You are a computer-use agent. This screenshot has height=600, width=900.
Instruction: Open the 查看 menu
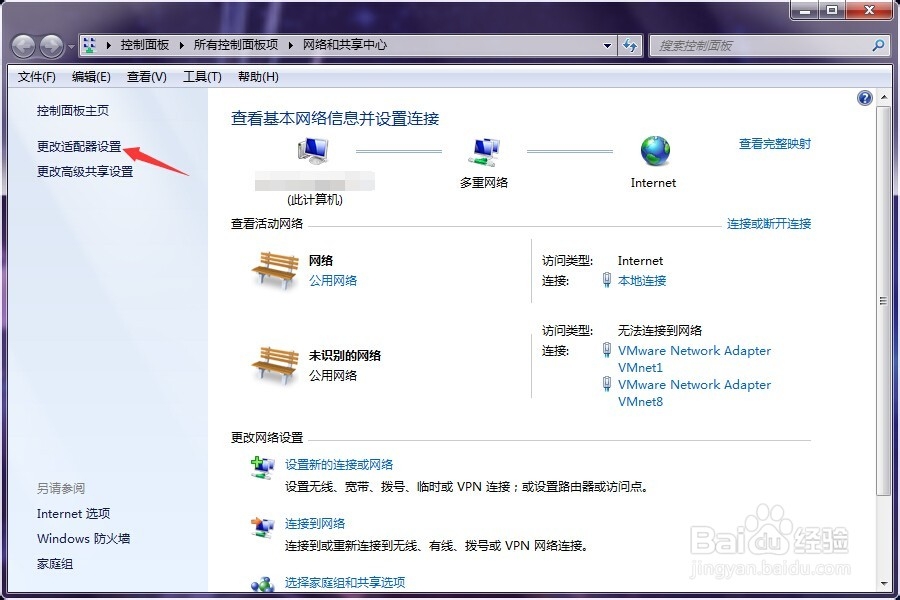click(143, 76)
